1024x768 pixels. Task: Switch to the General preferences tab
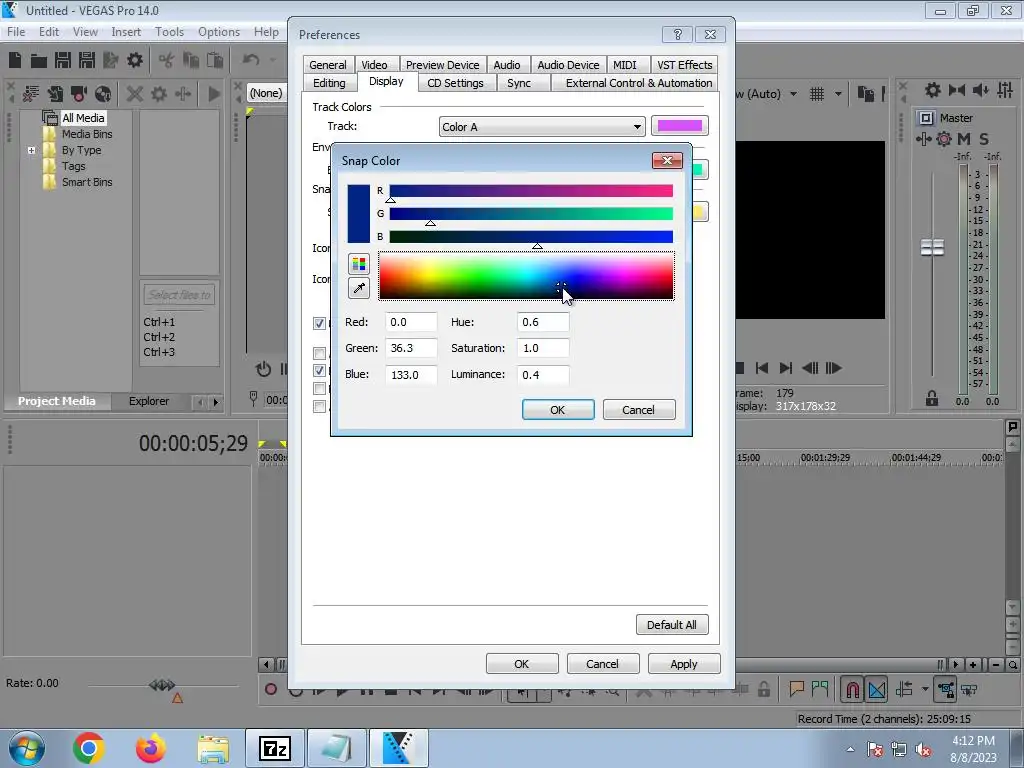(x=328, y=65)
